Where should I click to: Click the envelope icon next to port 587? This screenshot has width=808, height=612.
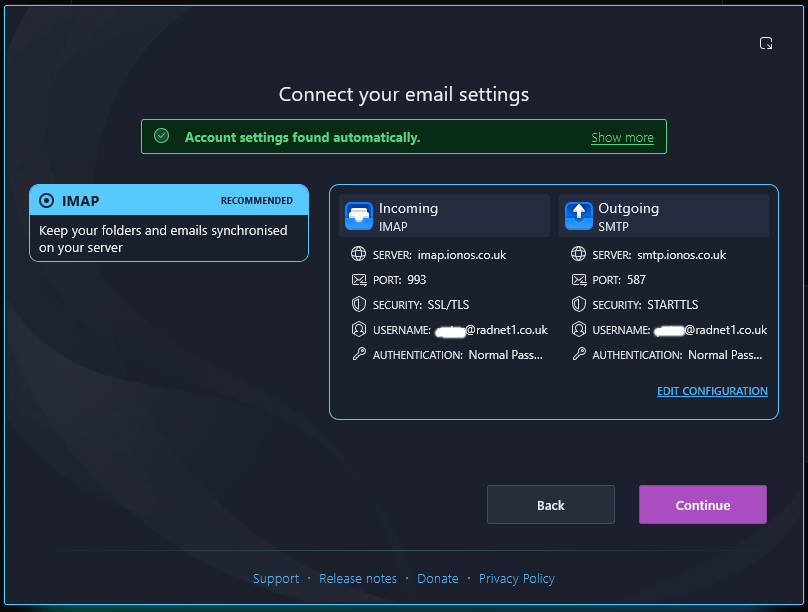coord(579,280)
